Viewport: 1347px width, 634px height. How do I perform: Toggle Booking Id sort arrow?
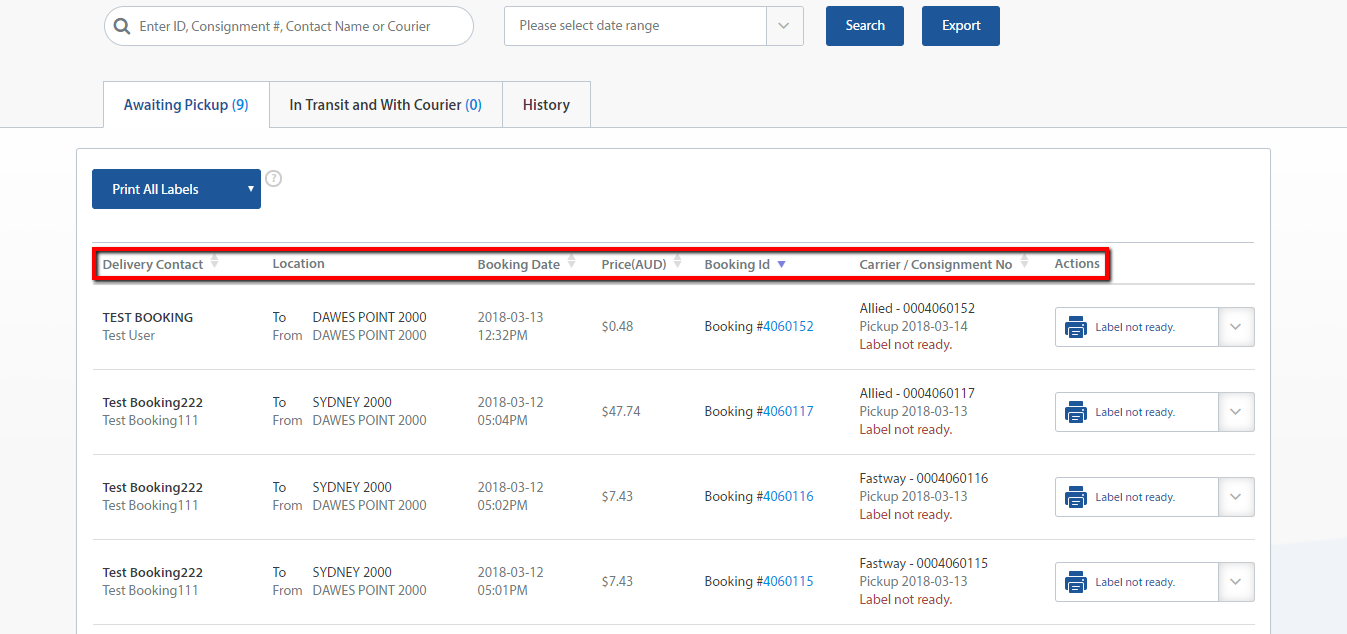point(781,264)
